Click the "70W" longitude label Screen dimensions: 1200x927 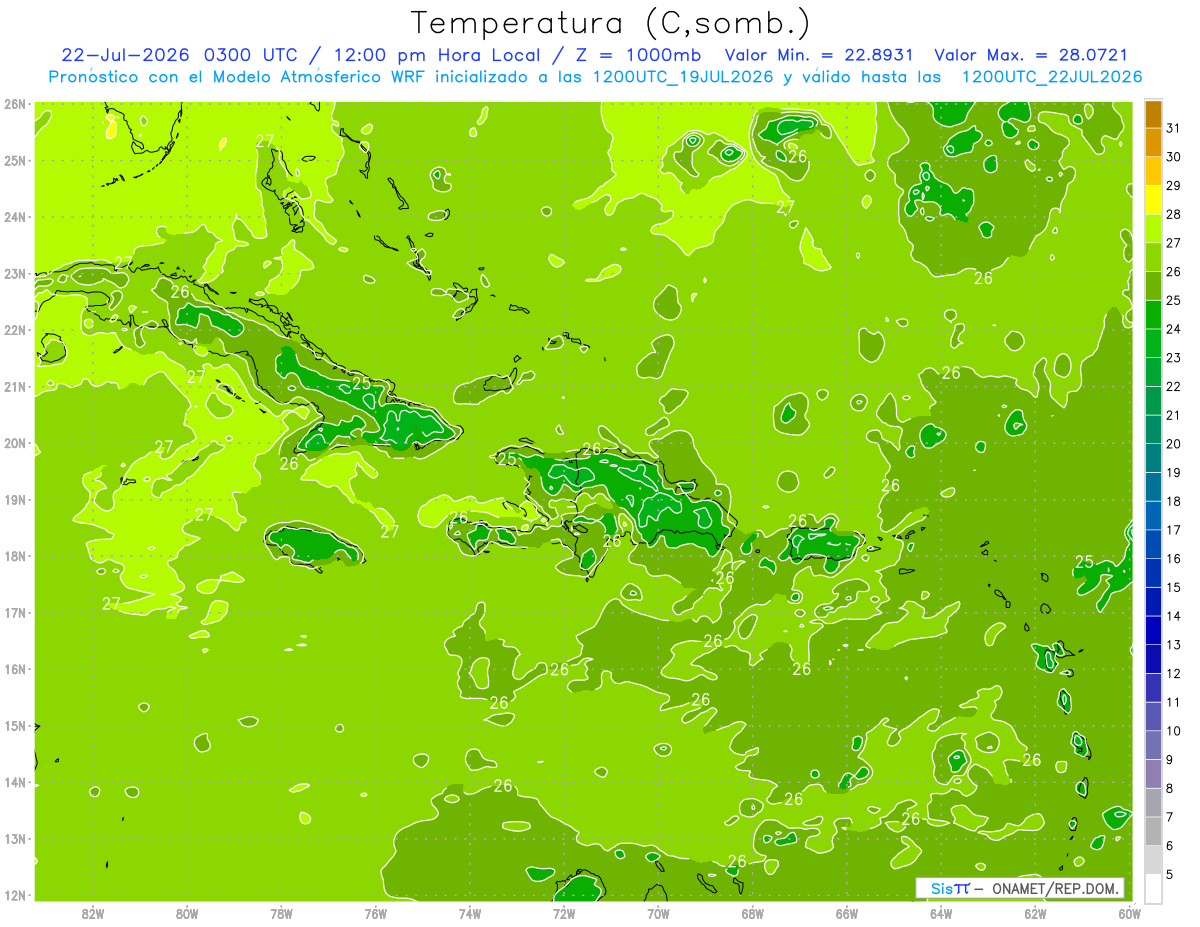pyautogui.click(x=658, y=913)
